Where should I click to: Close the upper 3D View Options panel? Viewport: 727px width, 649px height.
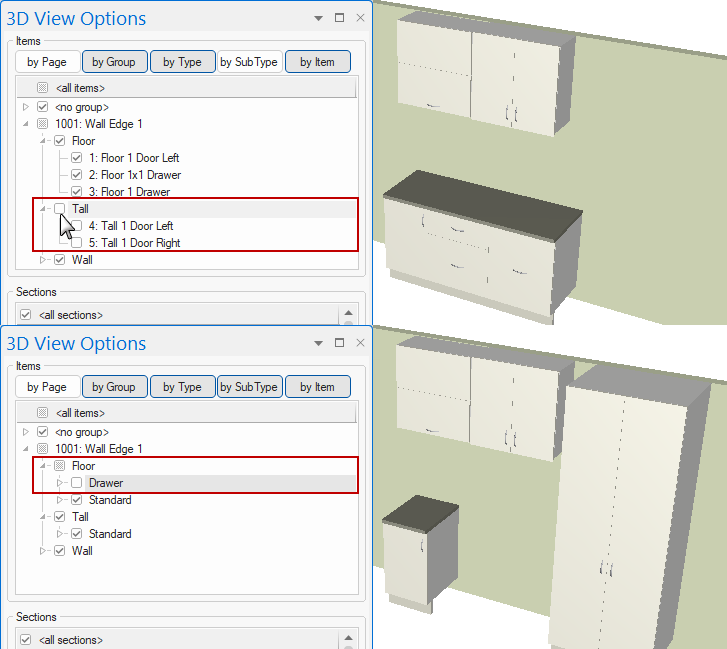pos(360,18)
